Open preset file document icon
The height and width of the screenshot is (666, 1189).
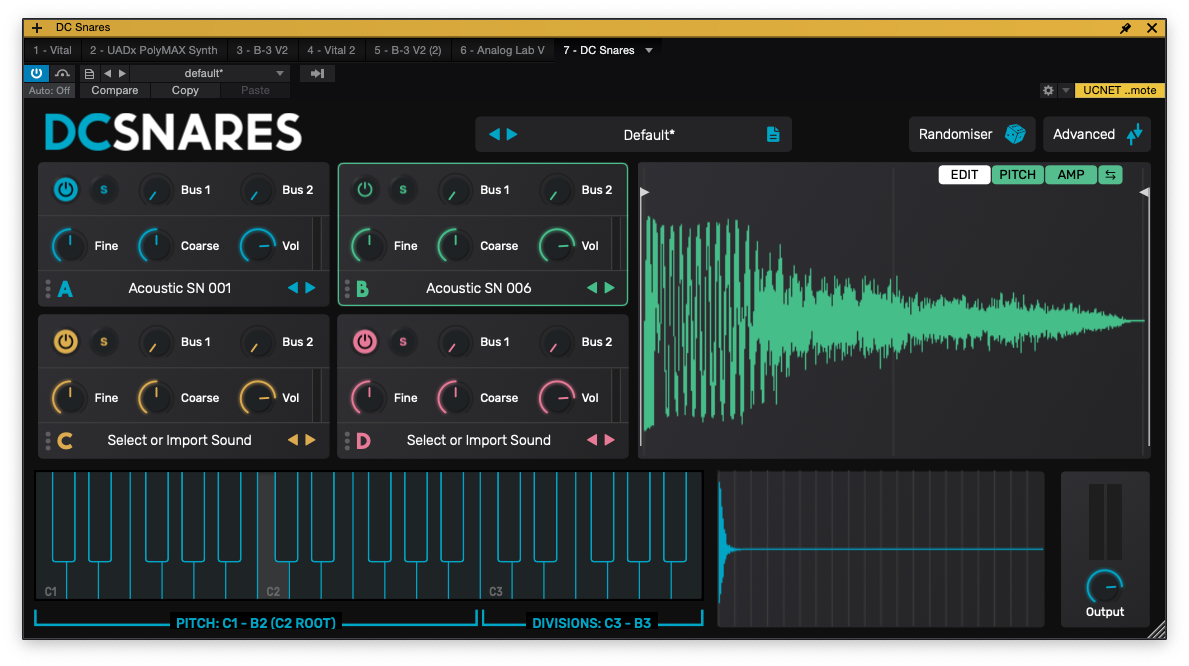[x=773, y=134]
